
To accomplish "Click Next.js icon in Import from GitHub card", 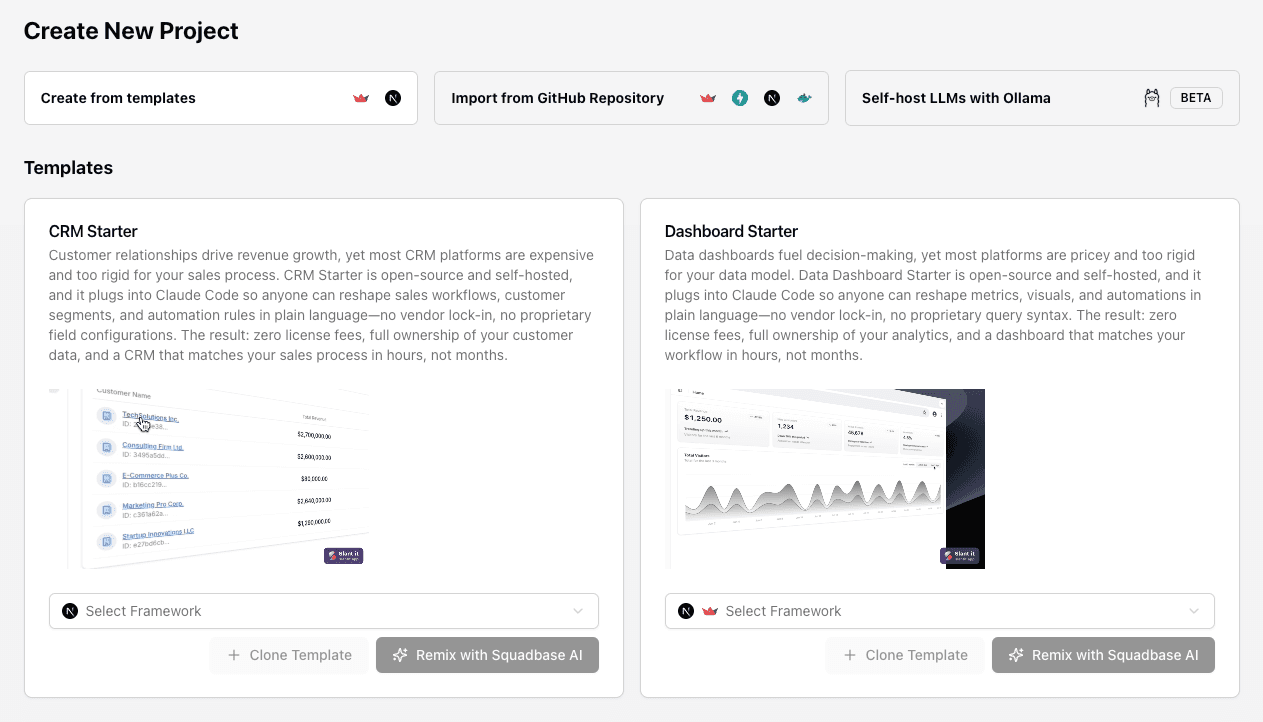I will point(772,98).
